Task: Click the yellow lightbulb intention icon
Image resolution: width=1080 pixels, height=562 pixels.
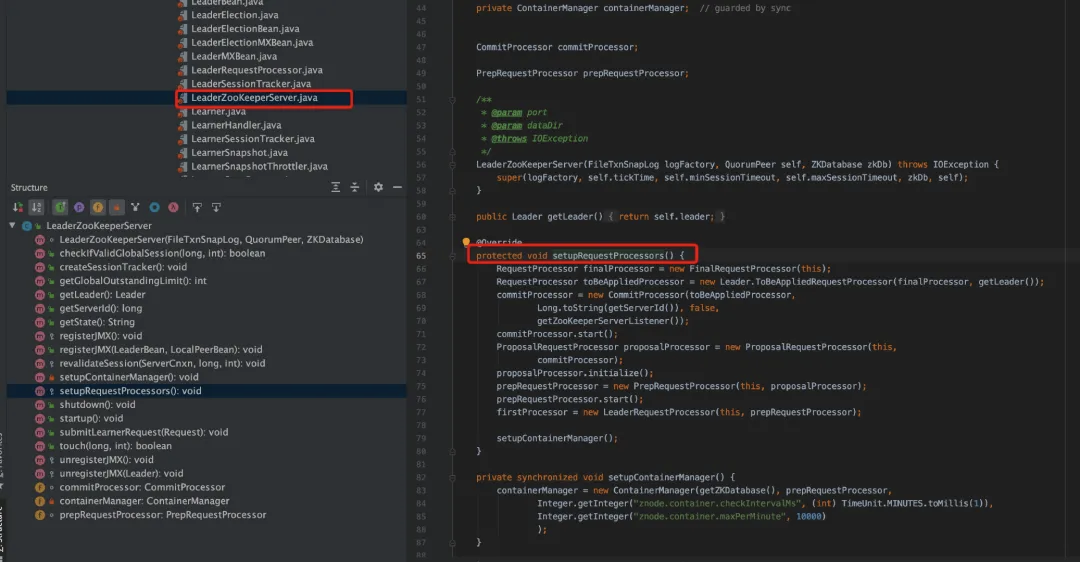Action: click(466, 242)
